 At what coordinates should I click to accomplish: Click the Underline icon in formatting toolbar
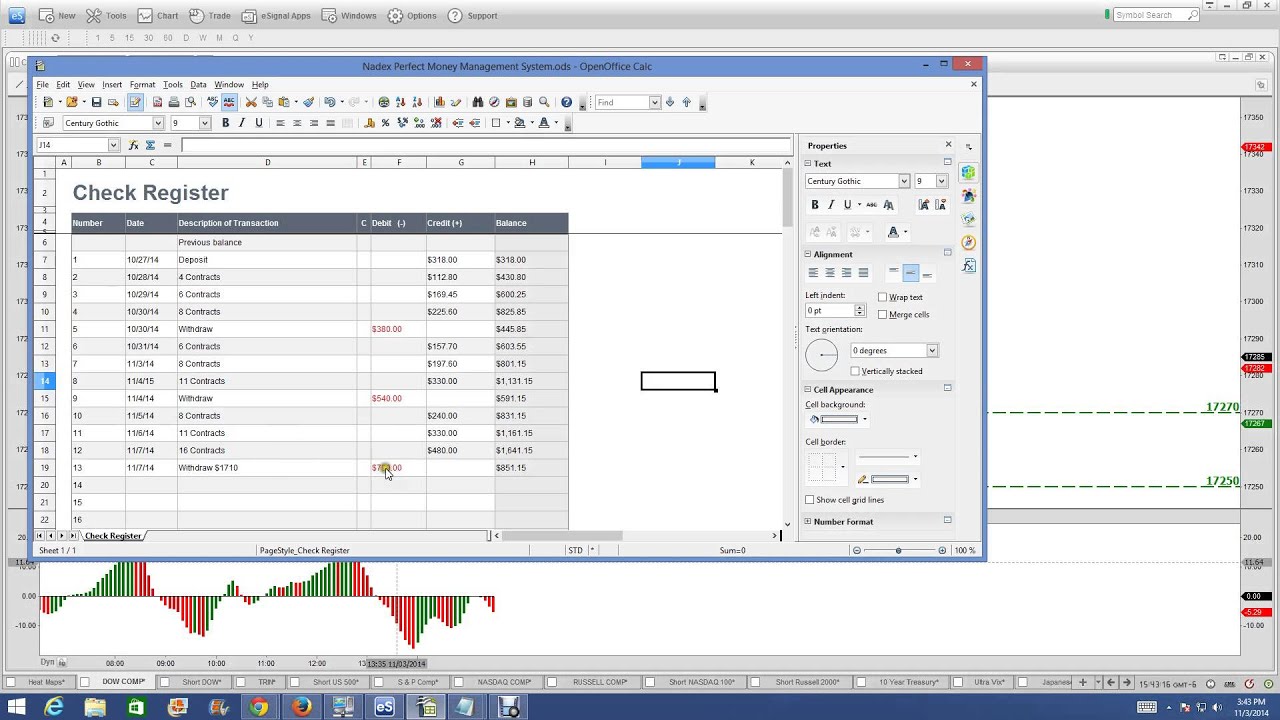[x=258, y=123]
